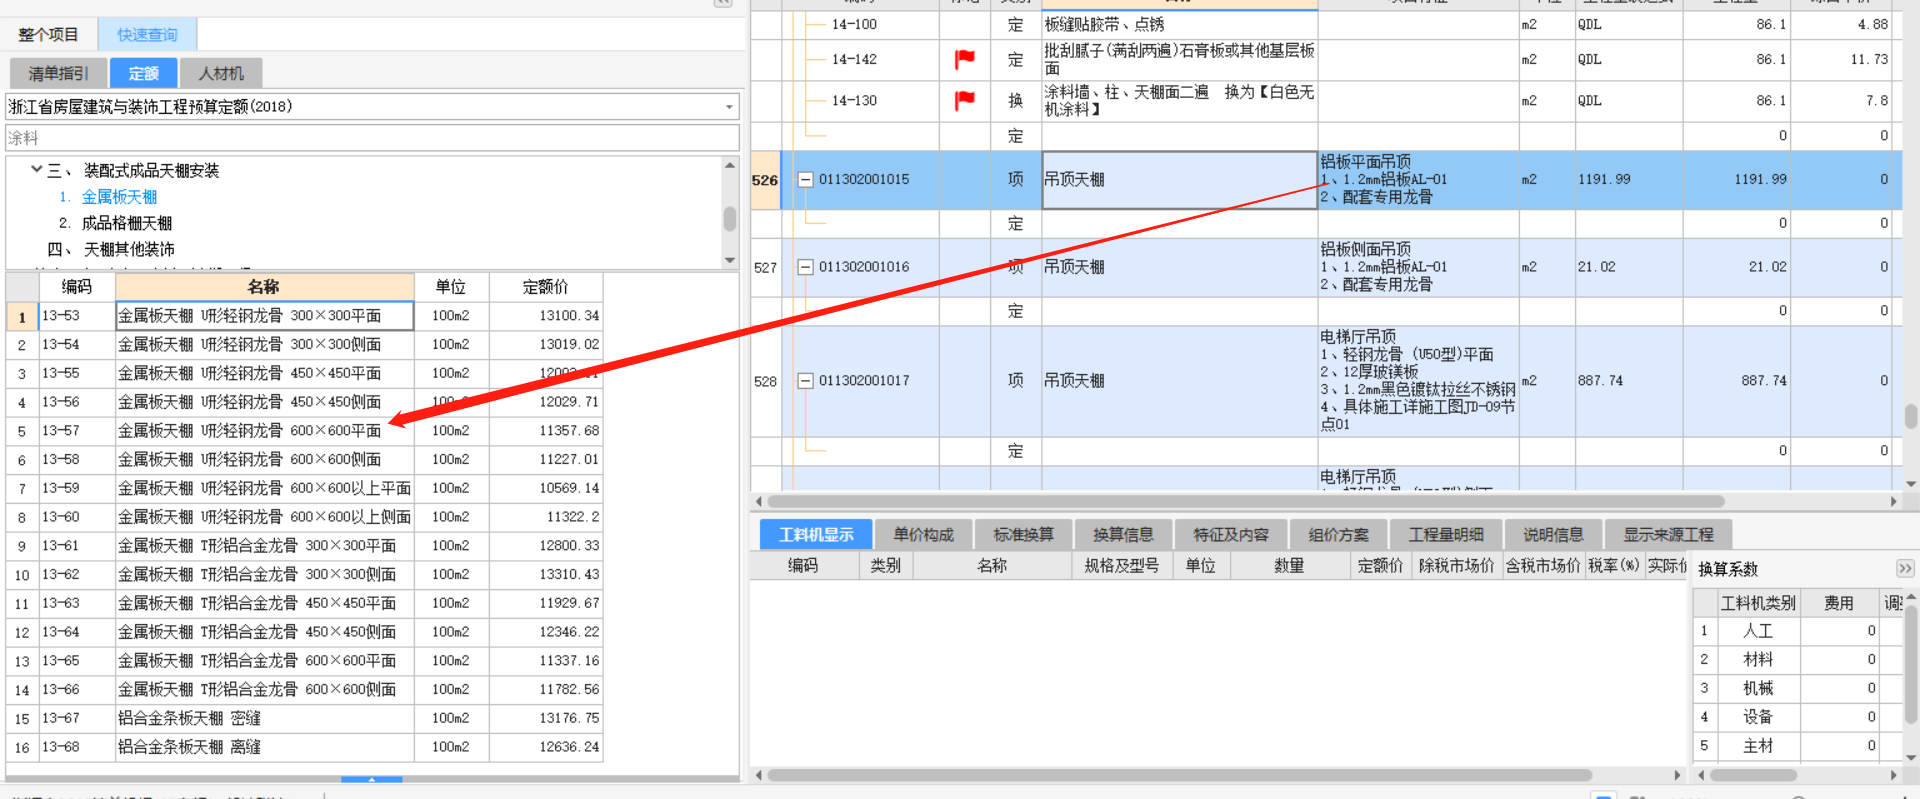The width and height of the screenshot is (1920, 799).
Task: Click the 011302001016 code cell
Action: (x=864, y=267)
